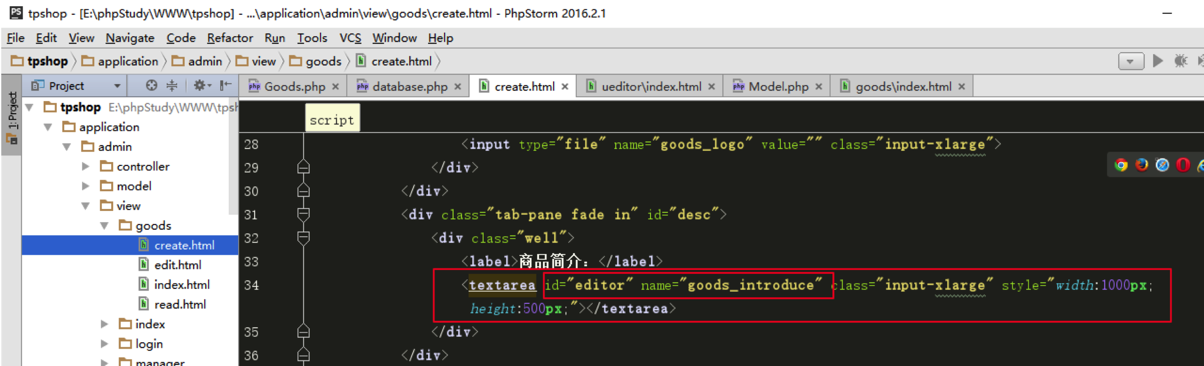Click goods in the breadcrumb bar

click(x=315, y=61)
